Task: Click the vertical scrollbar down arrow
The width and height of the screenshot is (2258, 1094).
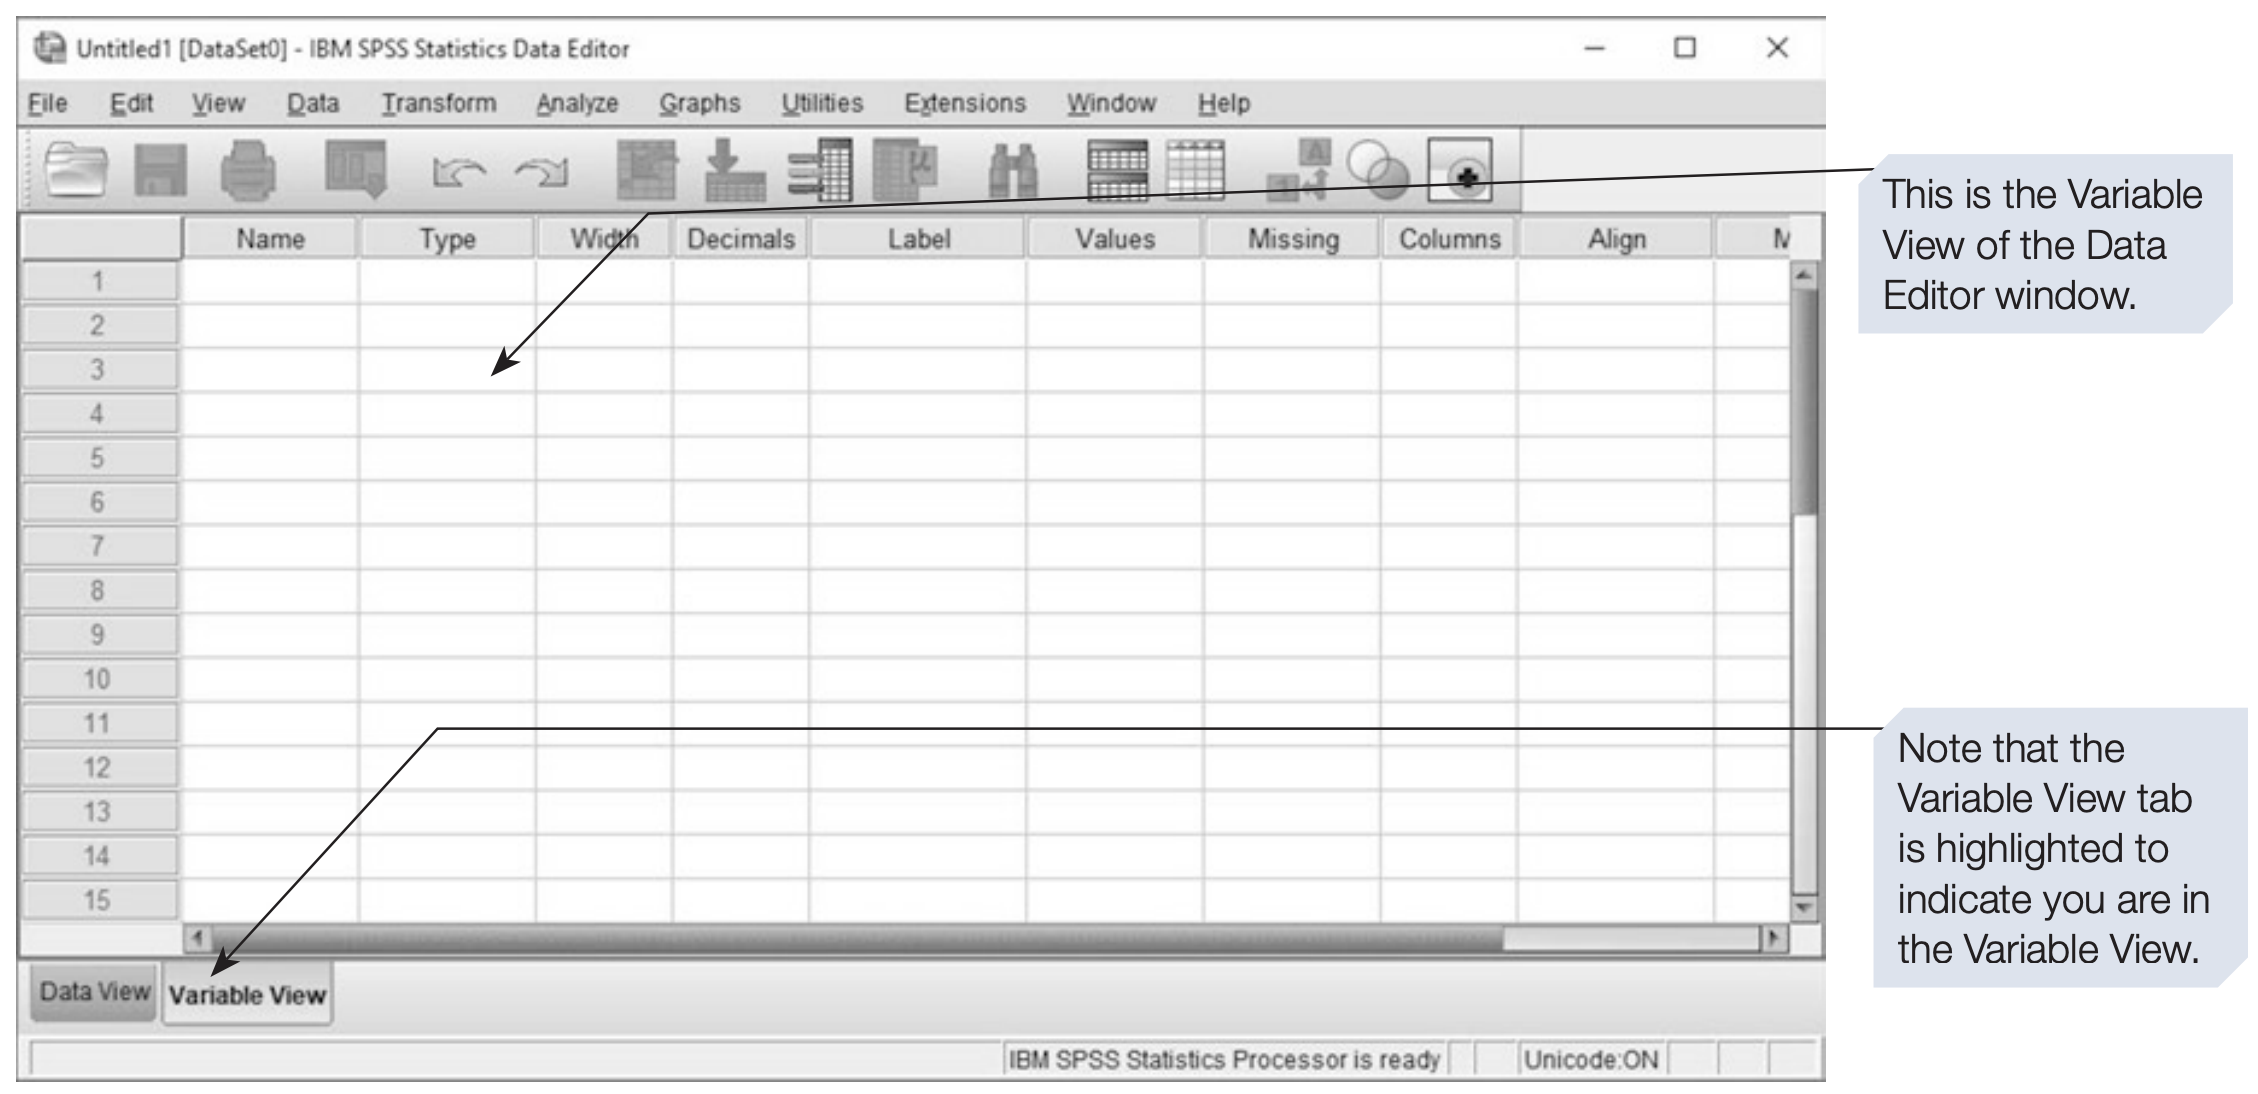Action: click(1803, 908)
